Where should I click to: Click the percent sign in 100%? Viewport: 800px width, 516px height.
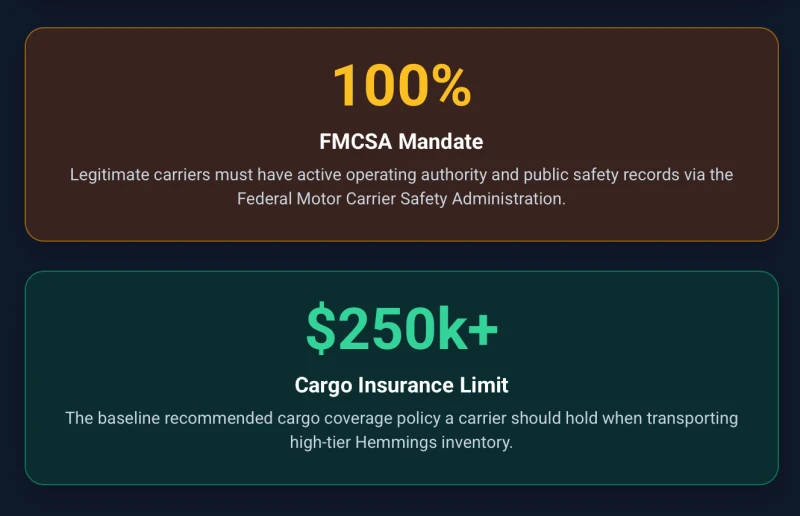click(x=446, y=86)
